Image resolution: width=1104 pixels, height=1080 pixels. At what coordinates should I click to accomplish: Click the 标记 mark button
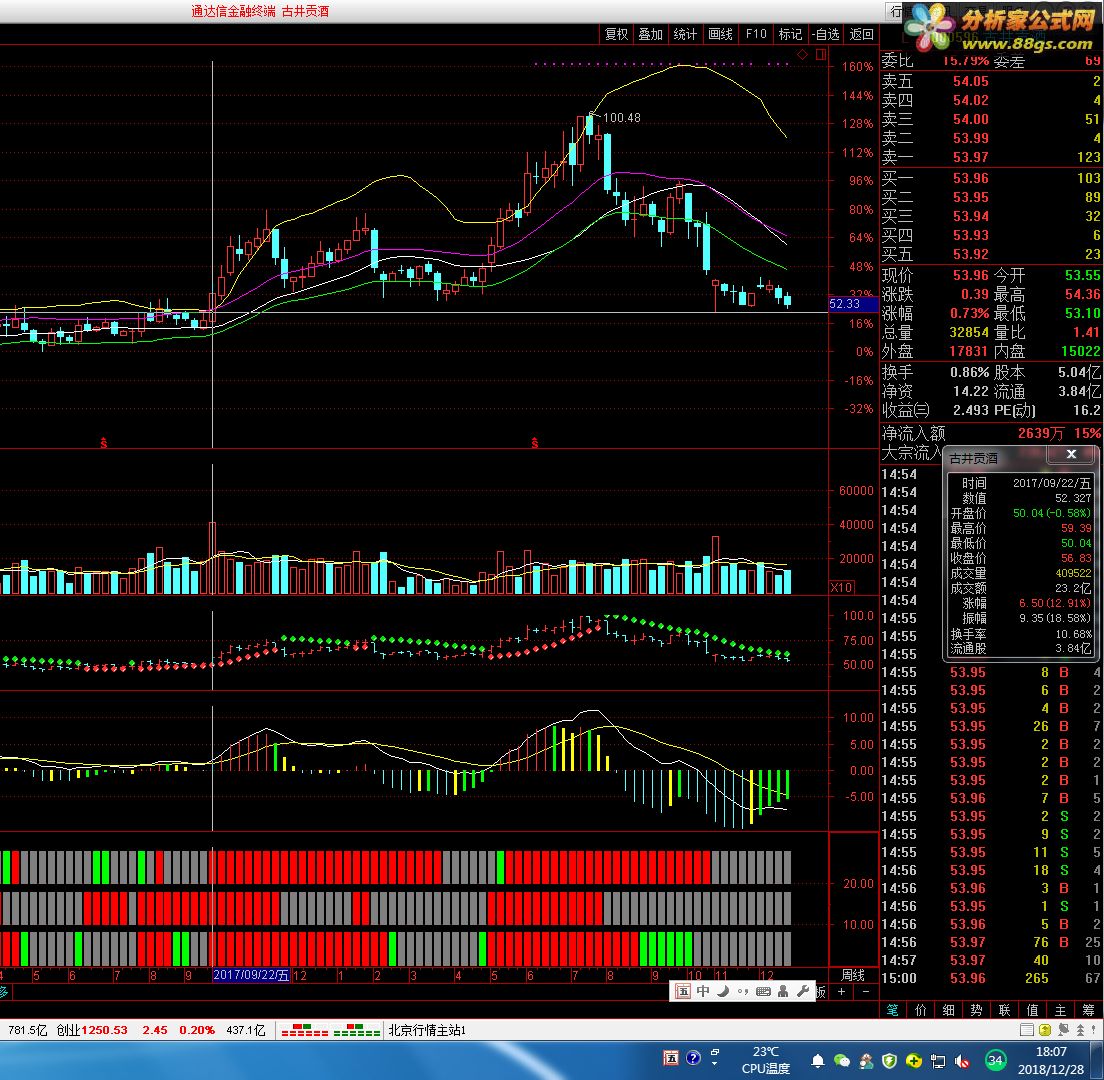[790, 34]
